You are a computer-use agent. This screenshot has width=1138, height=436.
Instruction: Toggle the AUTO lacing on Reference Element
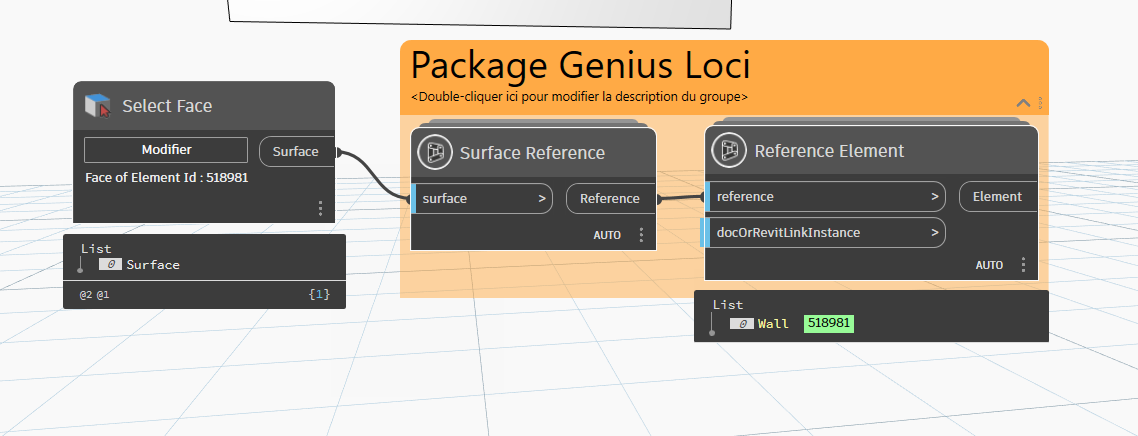click(x=989, y=265)
